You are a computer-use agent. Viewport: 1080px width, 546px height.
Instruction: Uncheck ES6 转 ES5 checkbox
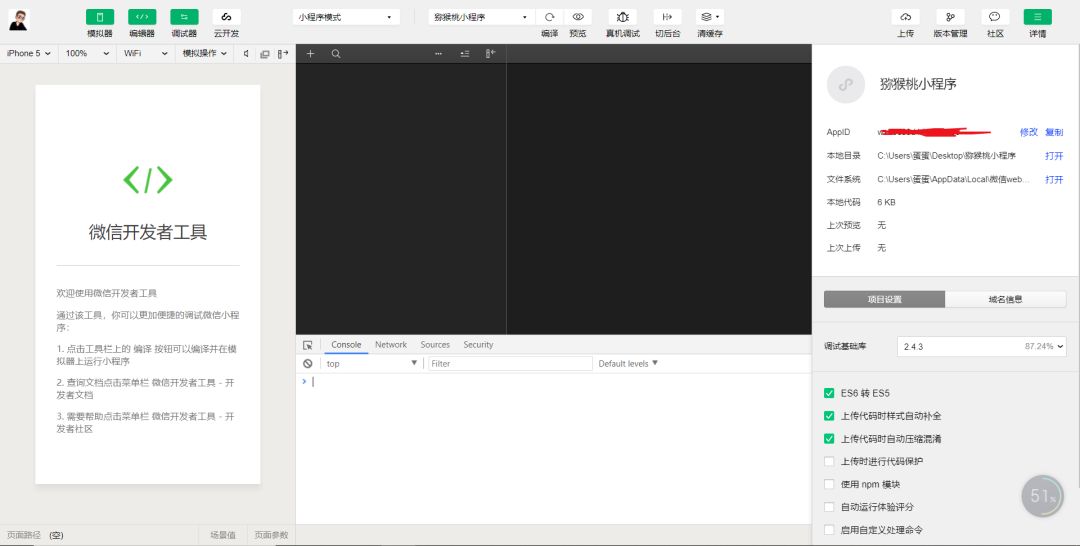tap(829, 393)
